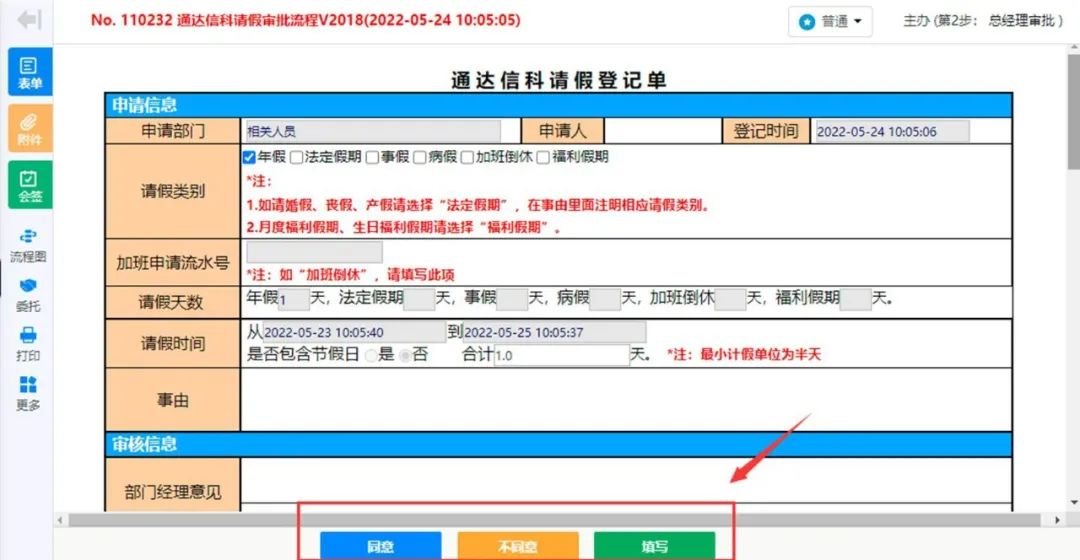Click the horizontal scrollbar right arrow

[1057, 520]
